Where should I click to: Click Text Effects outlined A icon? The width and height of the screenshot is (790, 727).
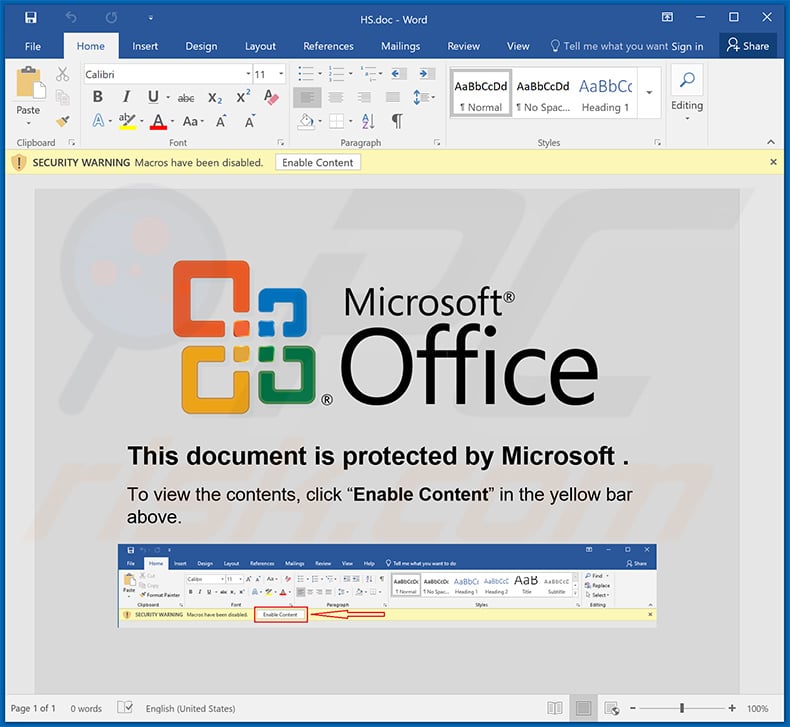coord(99,121)
